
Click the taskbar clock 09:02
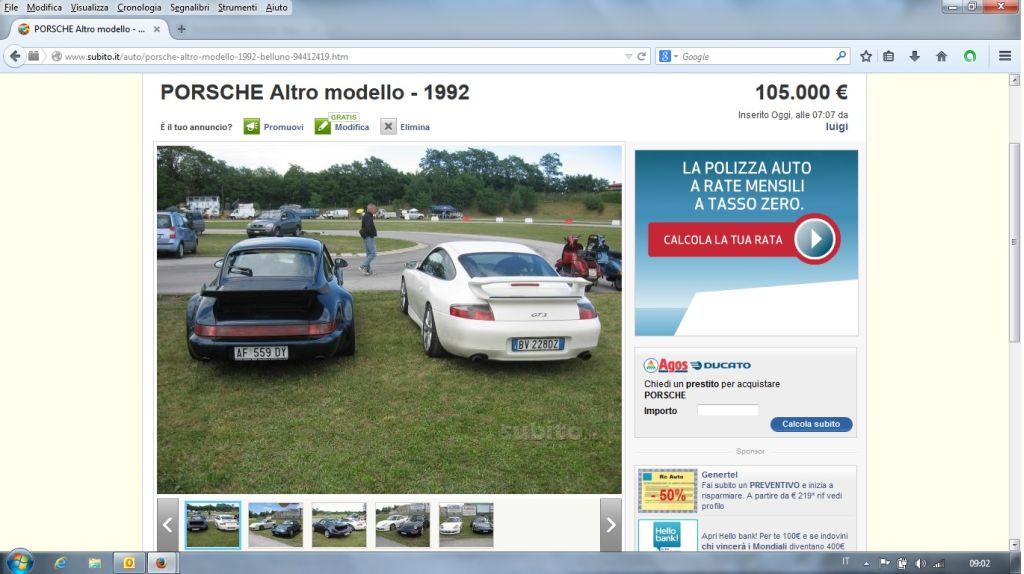(x=980, y=564)
